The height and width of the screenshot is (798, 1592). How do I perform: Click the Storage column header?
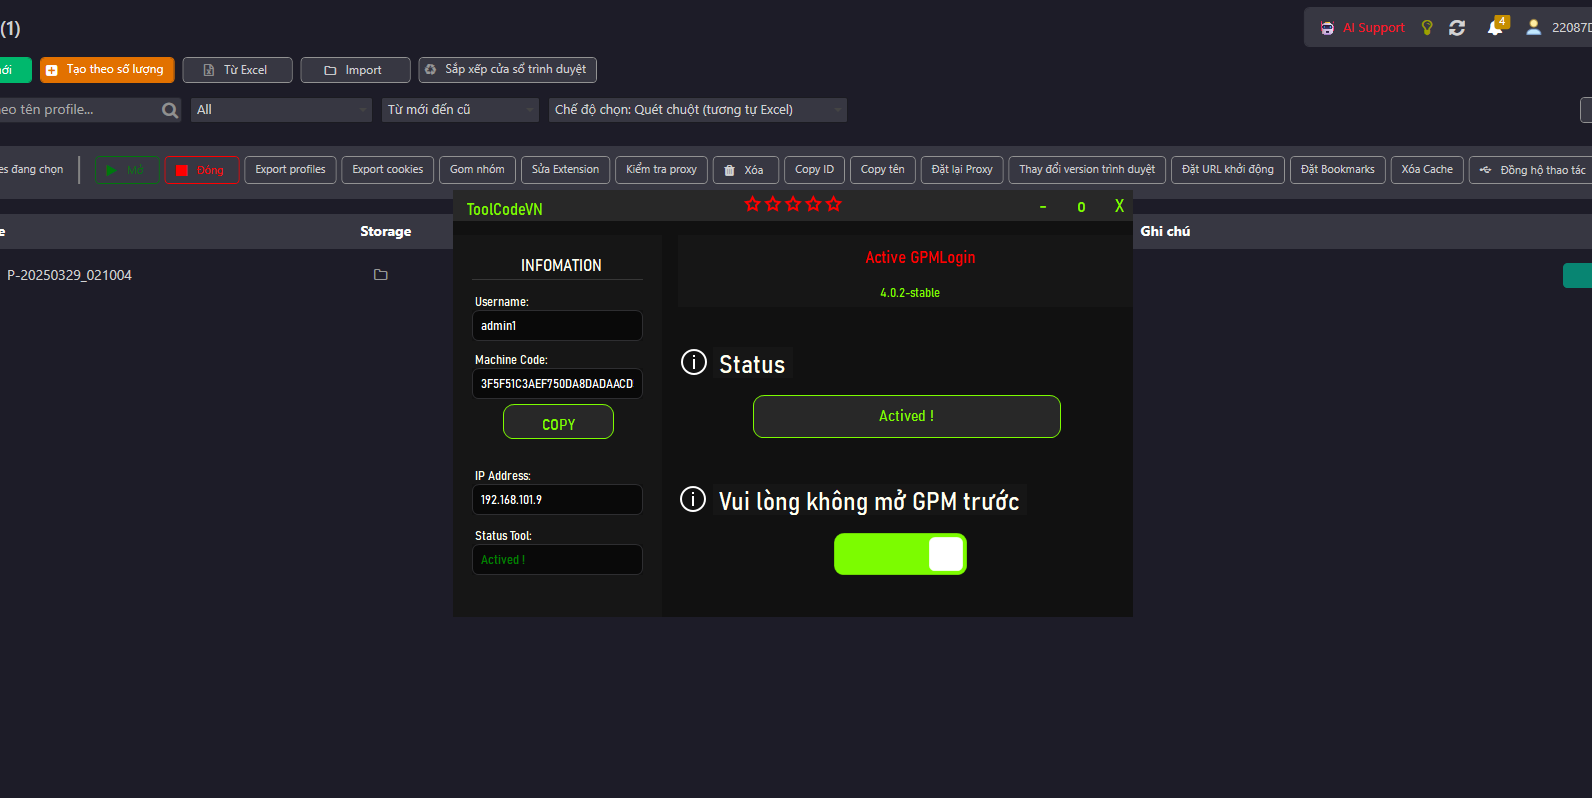point(386,231)
